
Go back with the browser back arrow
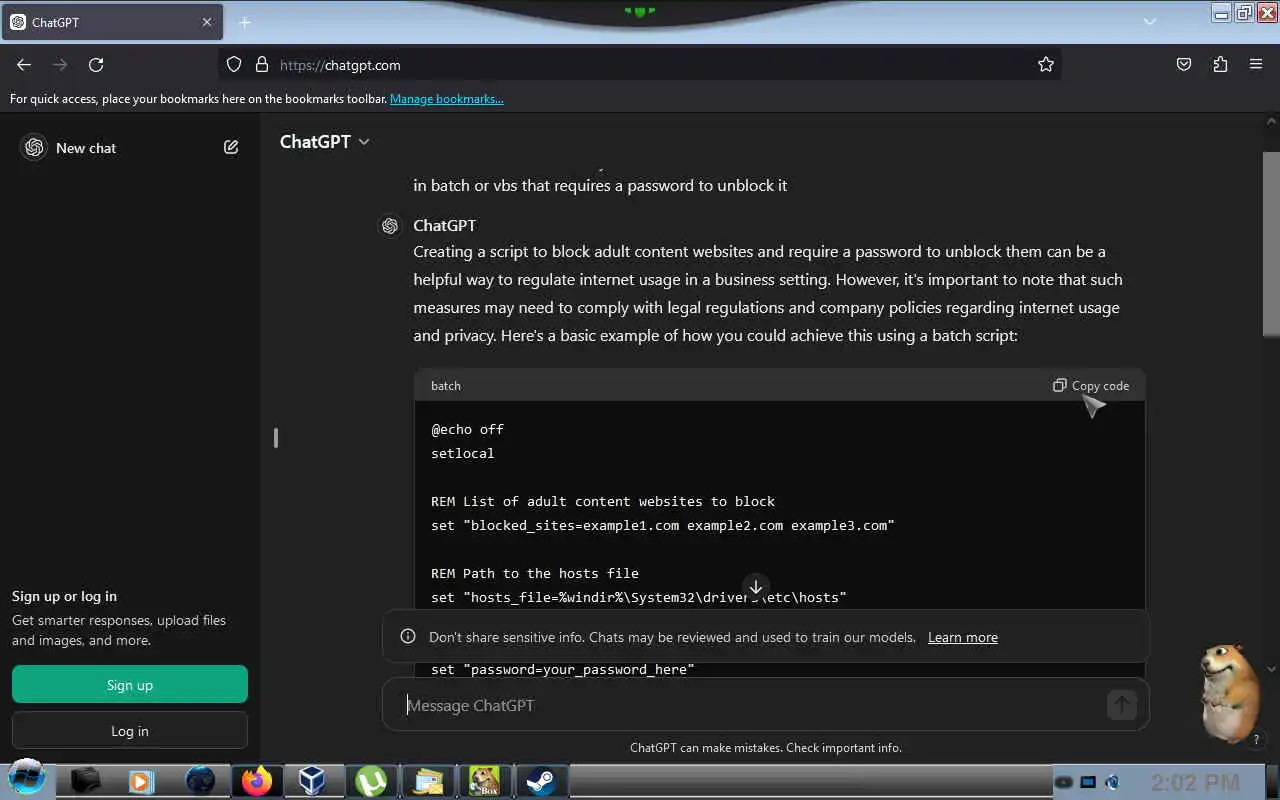[x=24, y=65]
